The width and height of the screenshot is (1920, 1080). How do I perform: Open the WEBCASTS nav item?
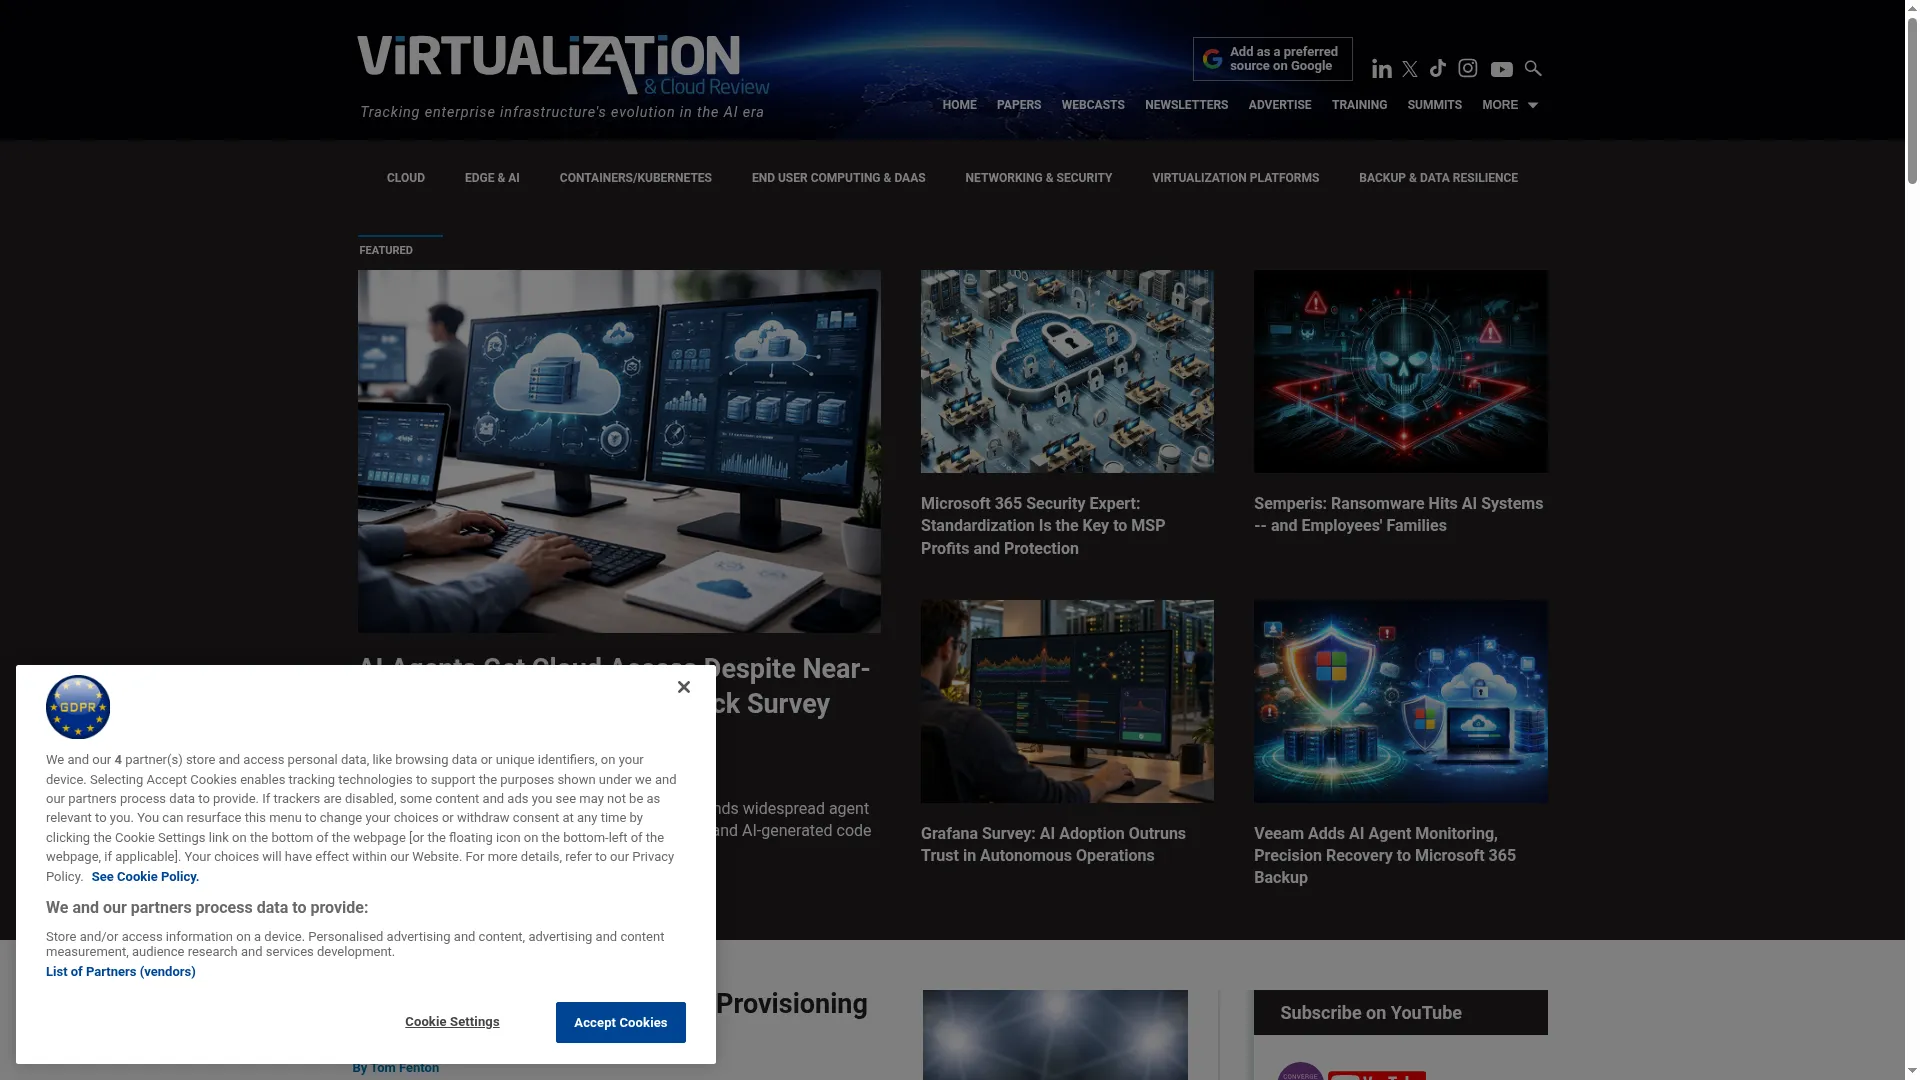click(1093, 105)
